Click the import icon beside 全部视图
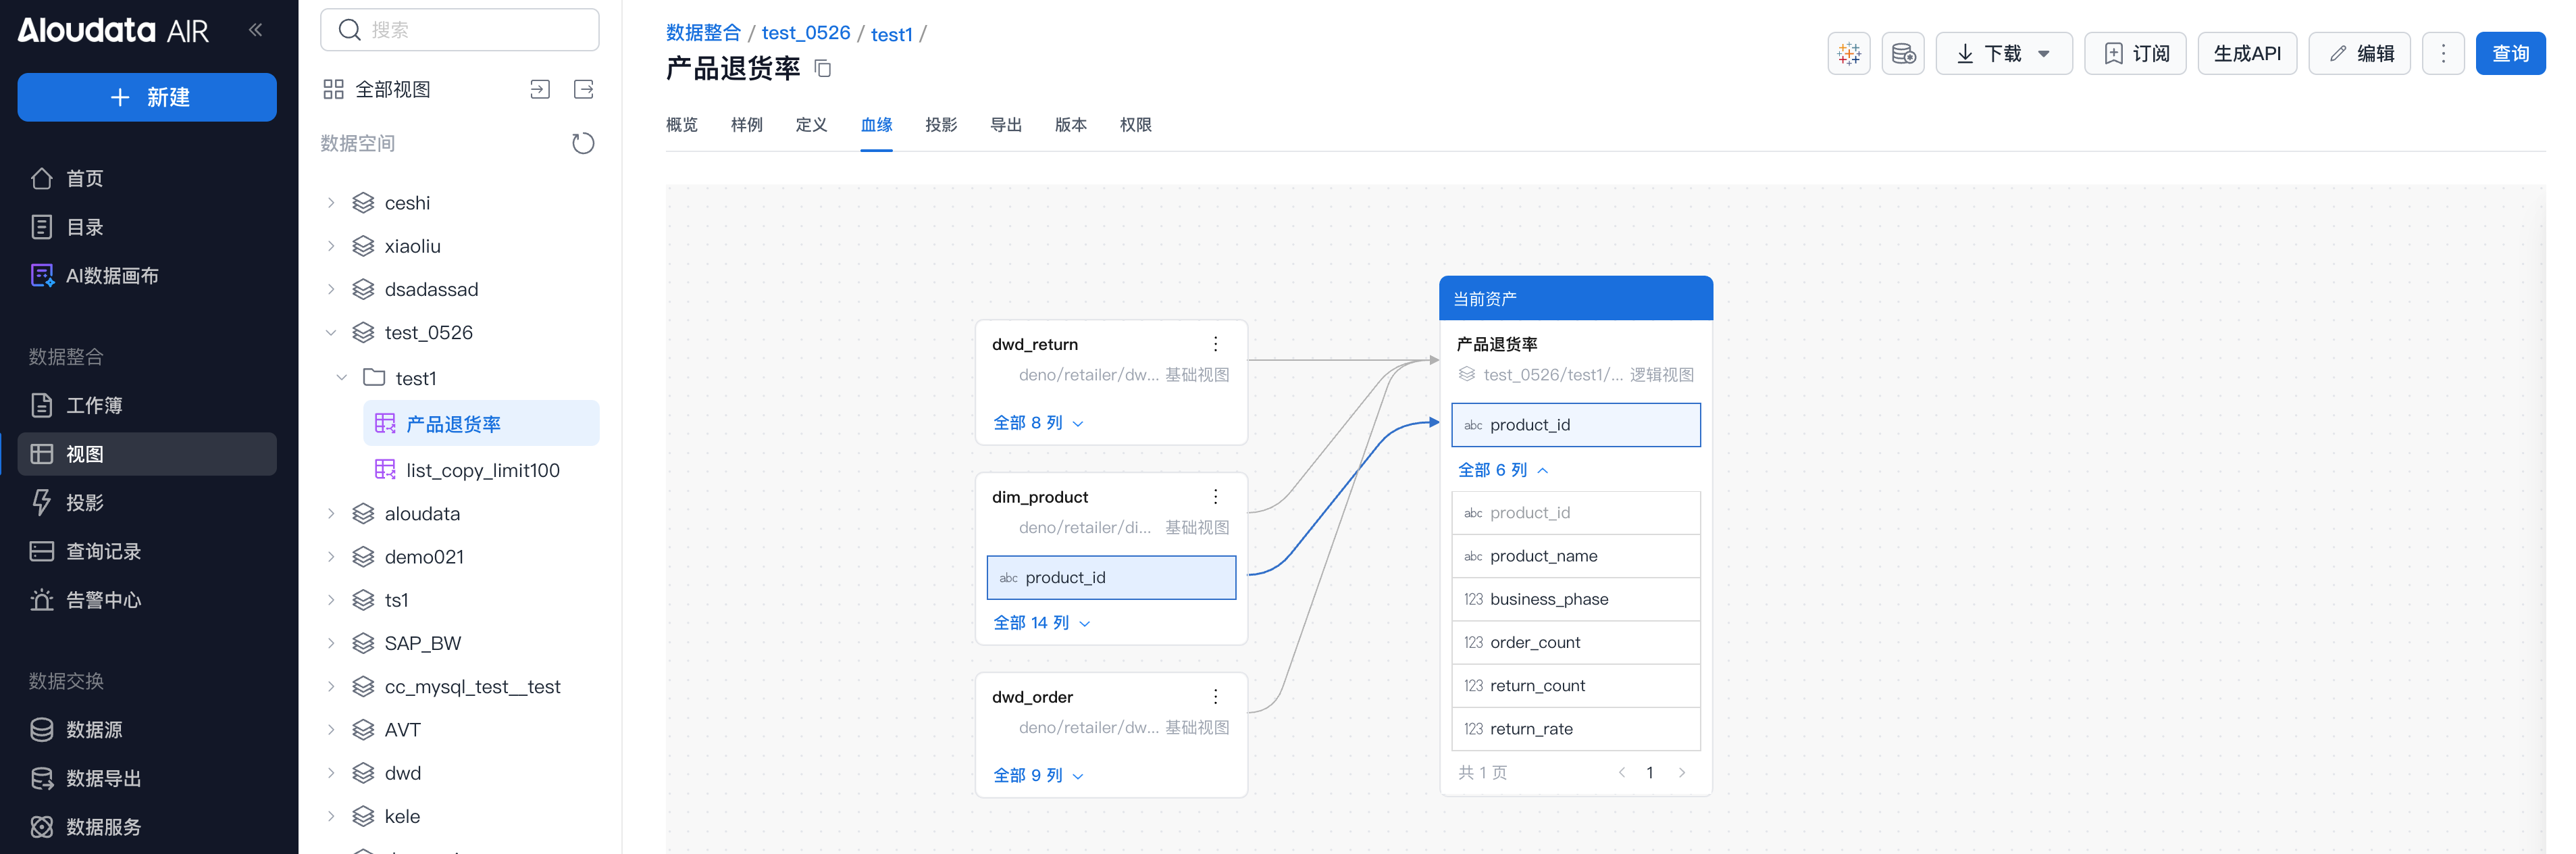Image resolution: width=2576 pixels, height=854 pixels. 540,90
